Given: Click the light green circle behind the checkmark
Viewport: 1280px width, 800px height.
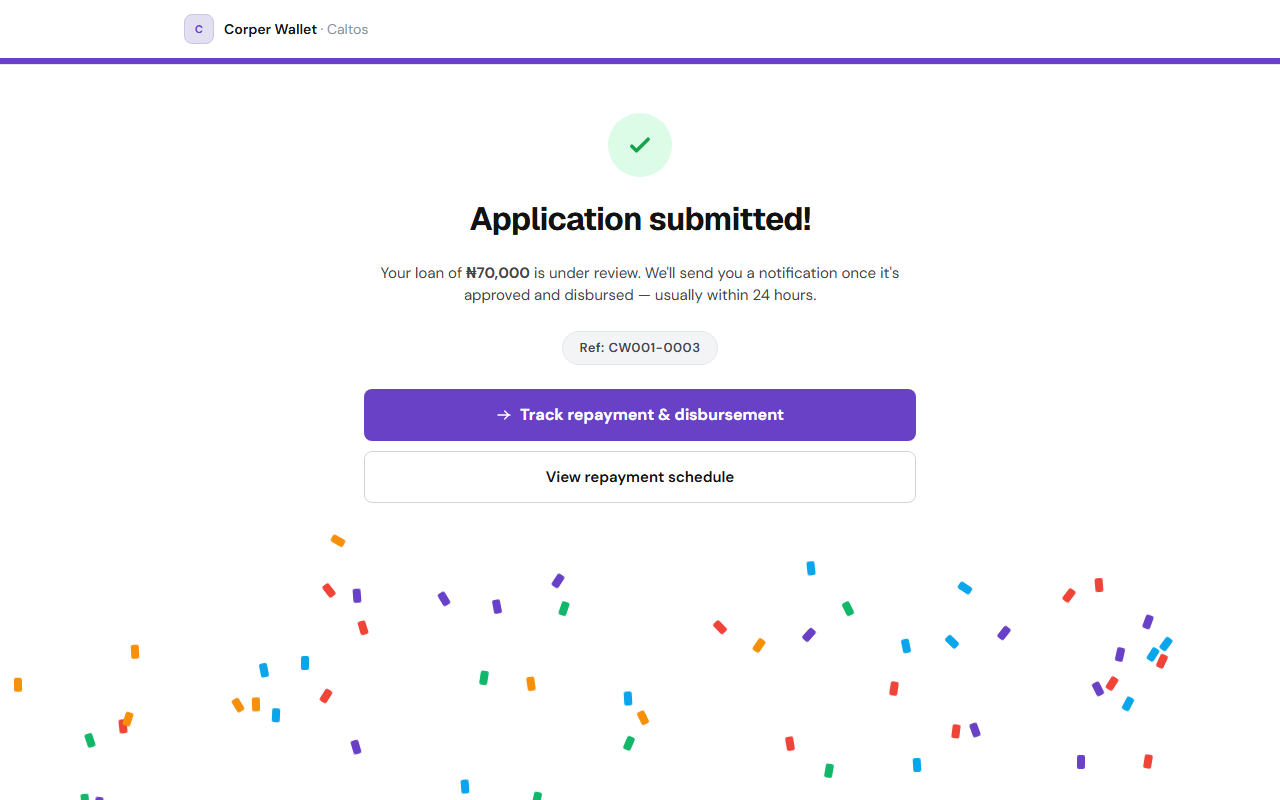Looking at the screenshot, I should pyautogui.click(x=640, y=145).
